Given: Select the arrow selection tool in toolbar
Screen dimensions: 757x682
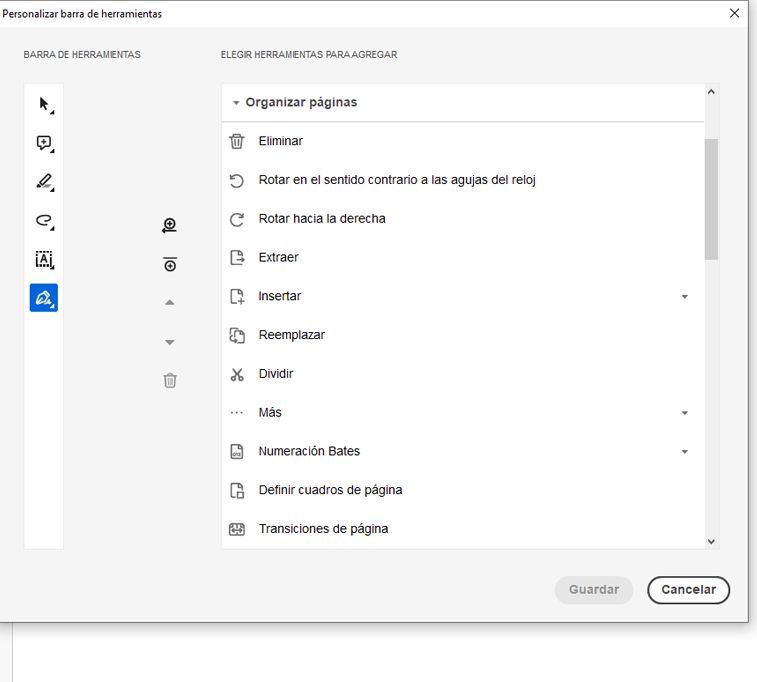Looking at the screenshot, I should 44,104.
